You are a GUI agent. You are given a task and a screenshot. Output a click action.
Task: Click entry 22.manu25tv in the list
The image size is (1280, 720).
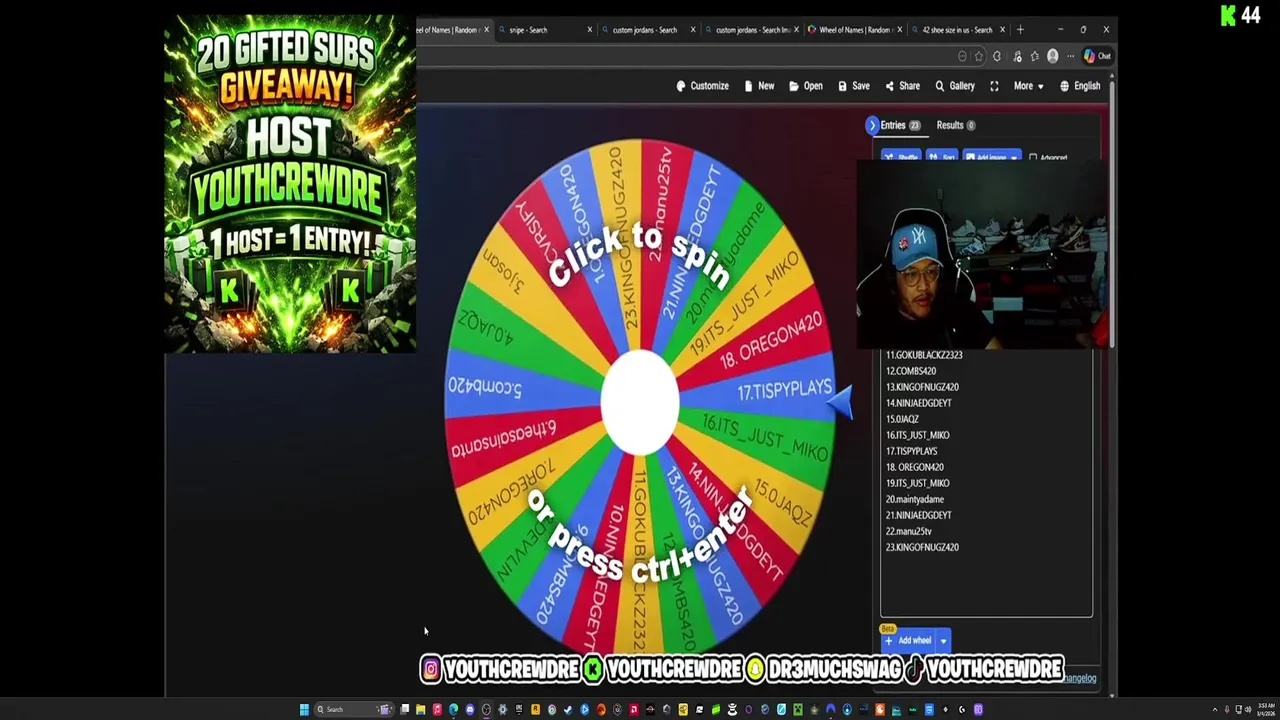[x=908, y=531]
